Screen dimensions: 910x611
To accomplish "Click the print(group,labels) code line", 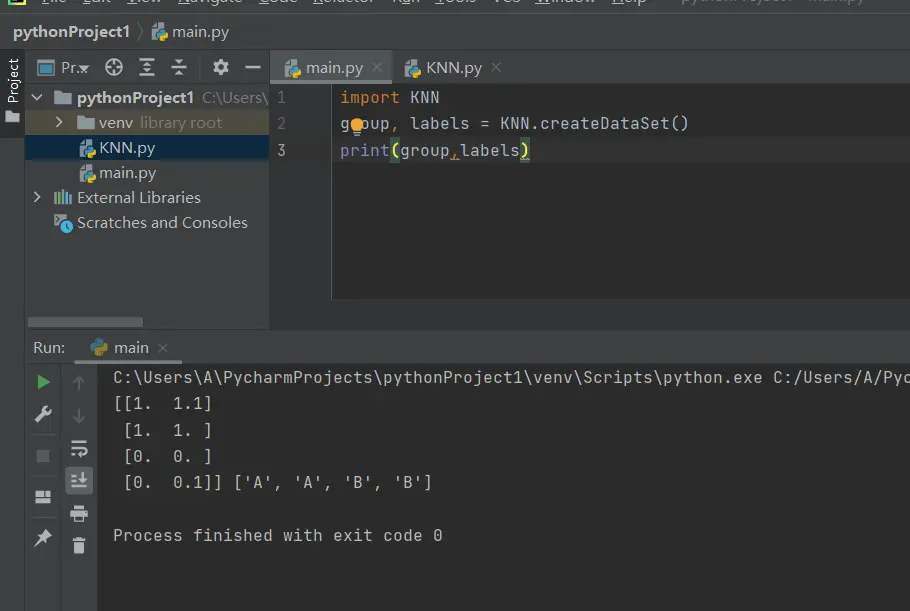I will pos(435,151).
